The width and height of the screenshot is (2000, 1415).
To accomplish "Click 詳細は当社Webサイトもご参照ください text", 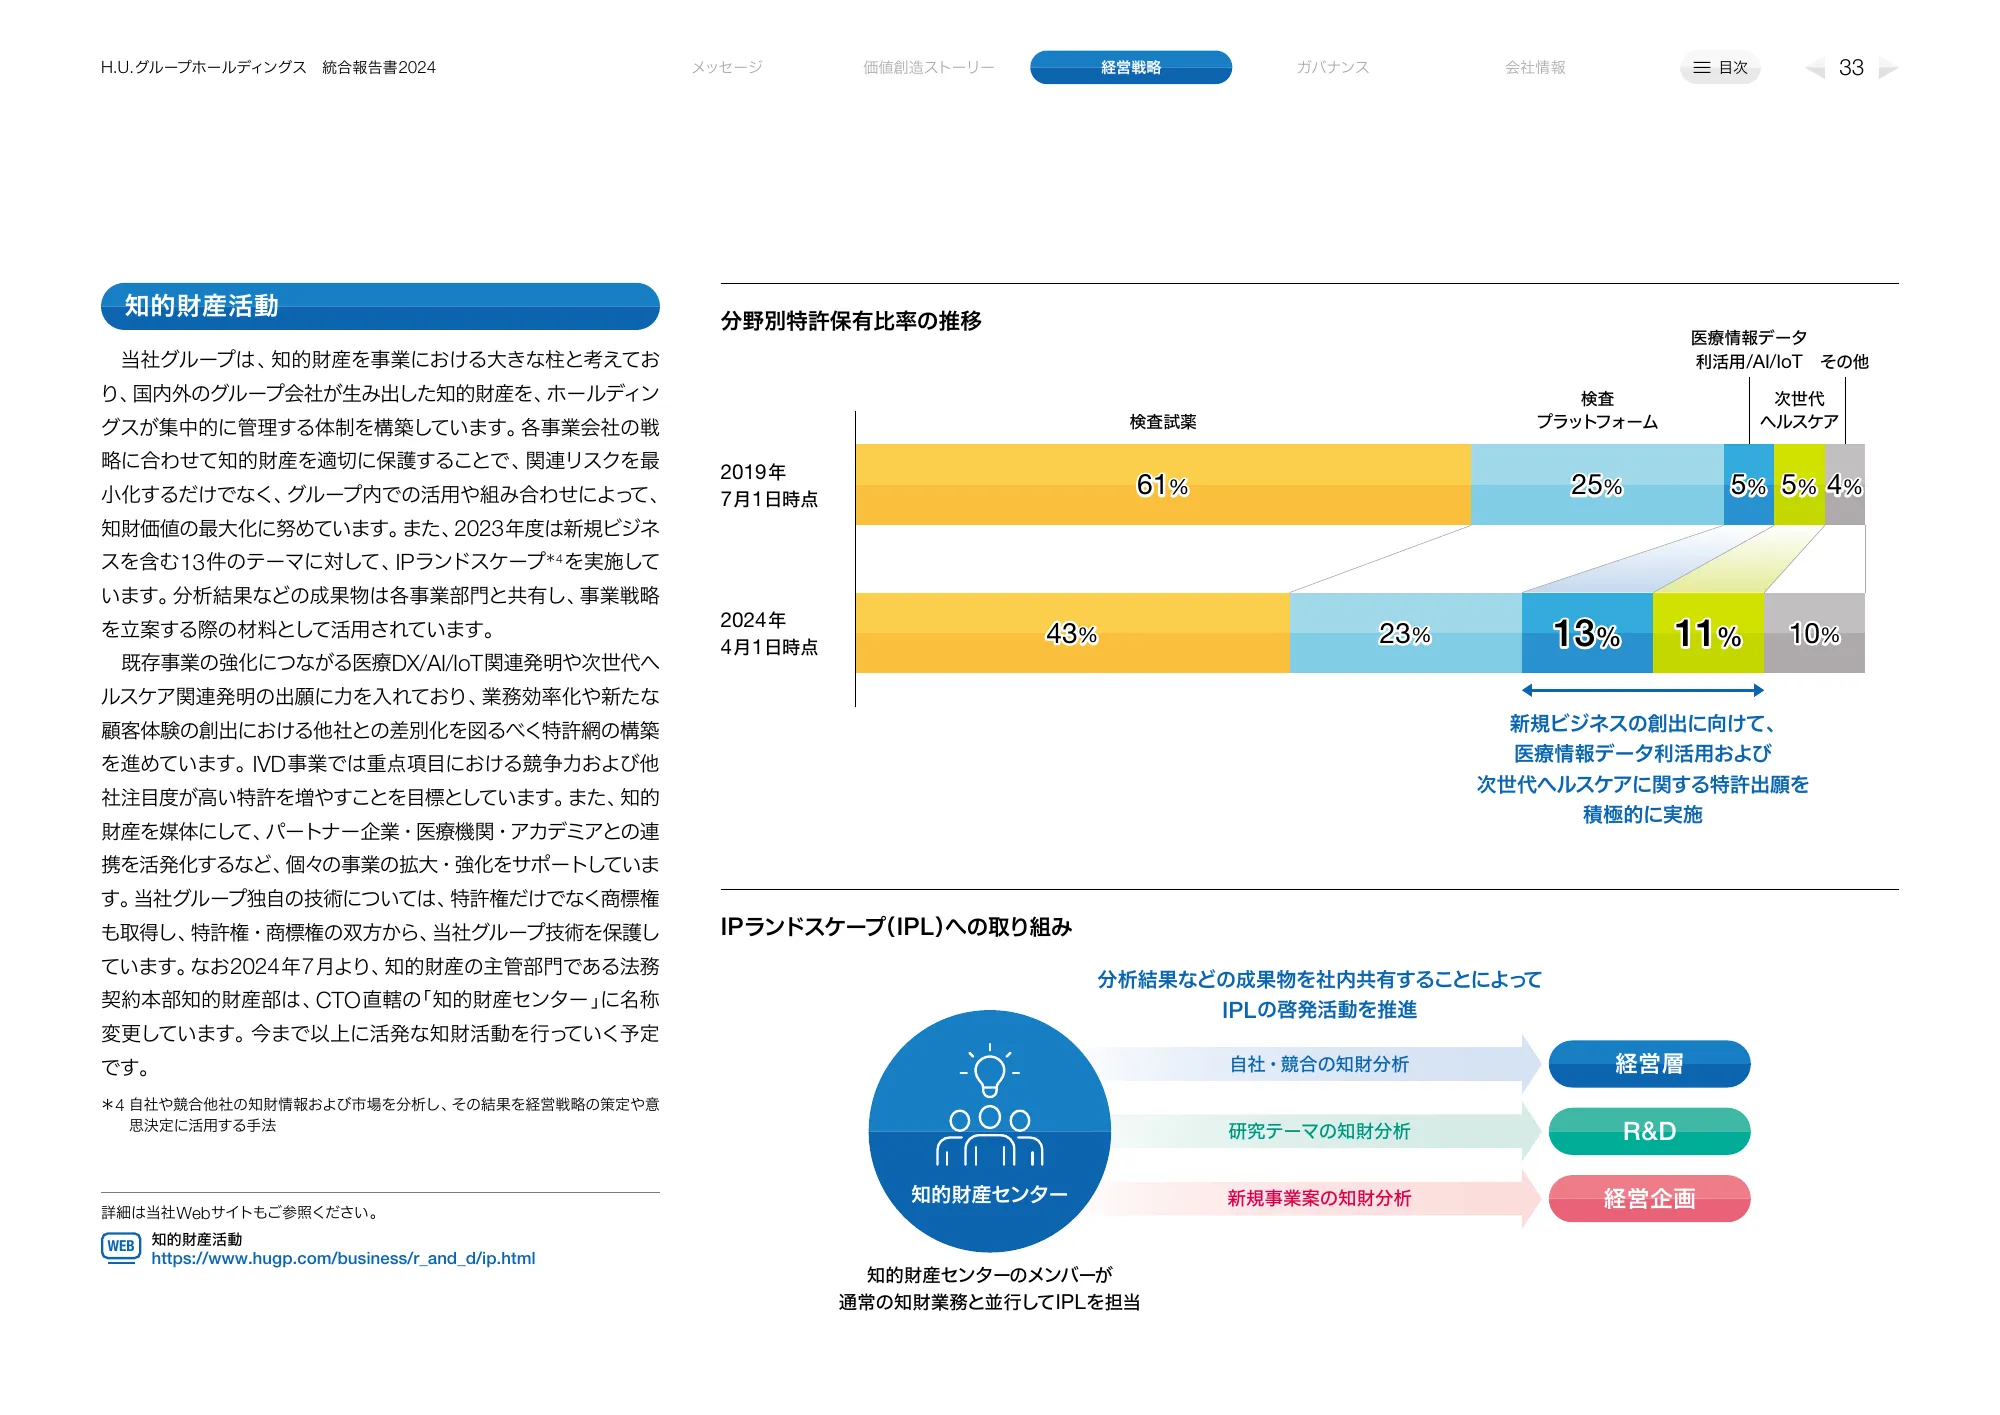I will pos(241,1212).
